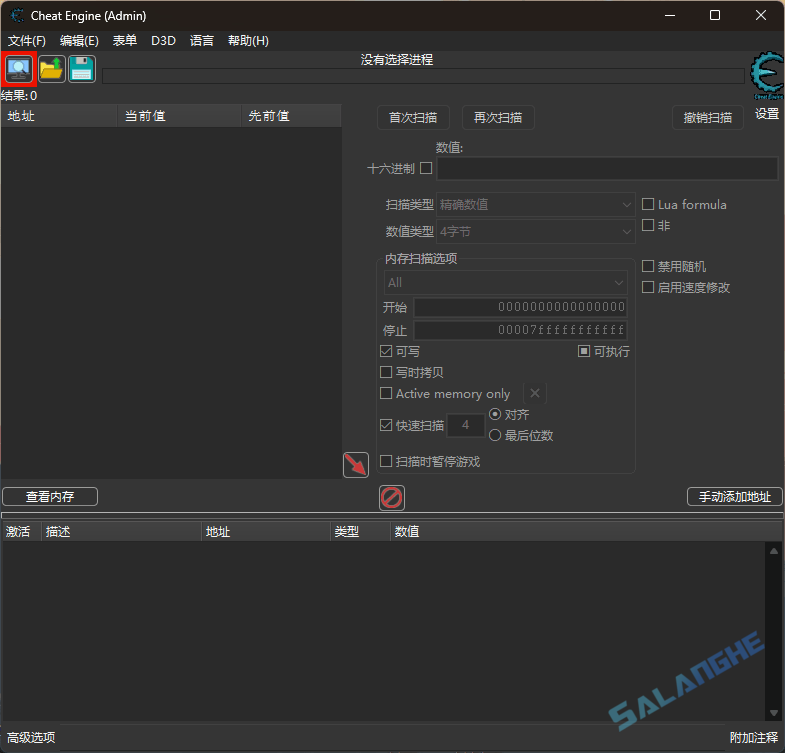Click the 首次扫描 first scan button
Viewport: 785px width, 753px height.
(413, 118)
